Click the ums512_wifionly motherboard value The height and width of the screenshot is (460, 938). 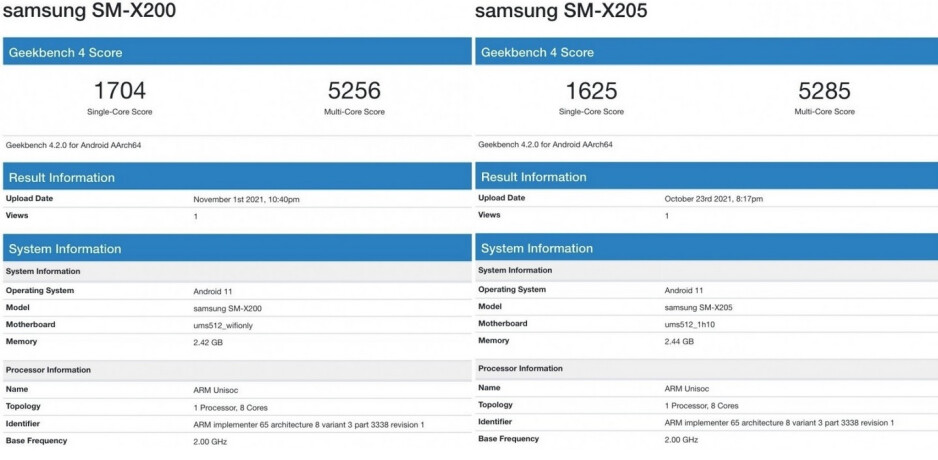pyautogui.click(x=226, y=324)
